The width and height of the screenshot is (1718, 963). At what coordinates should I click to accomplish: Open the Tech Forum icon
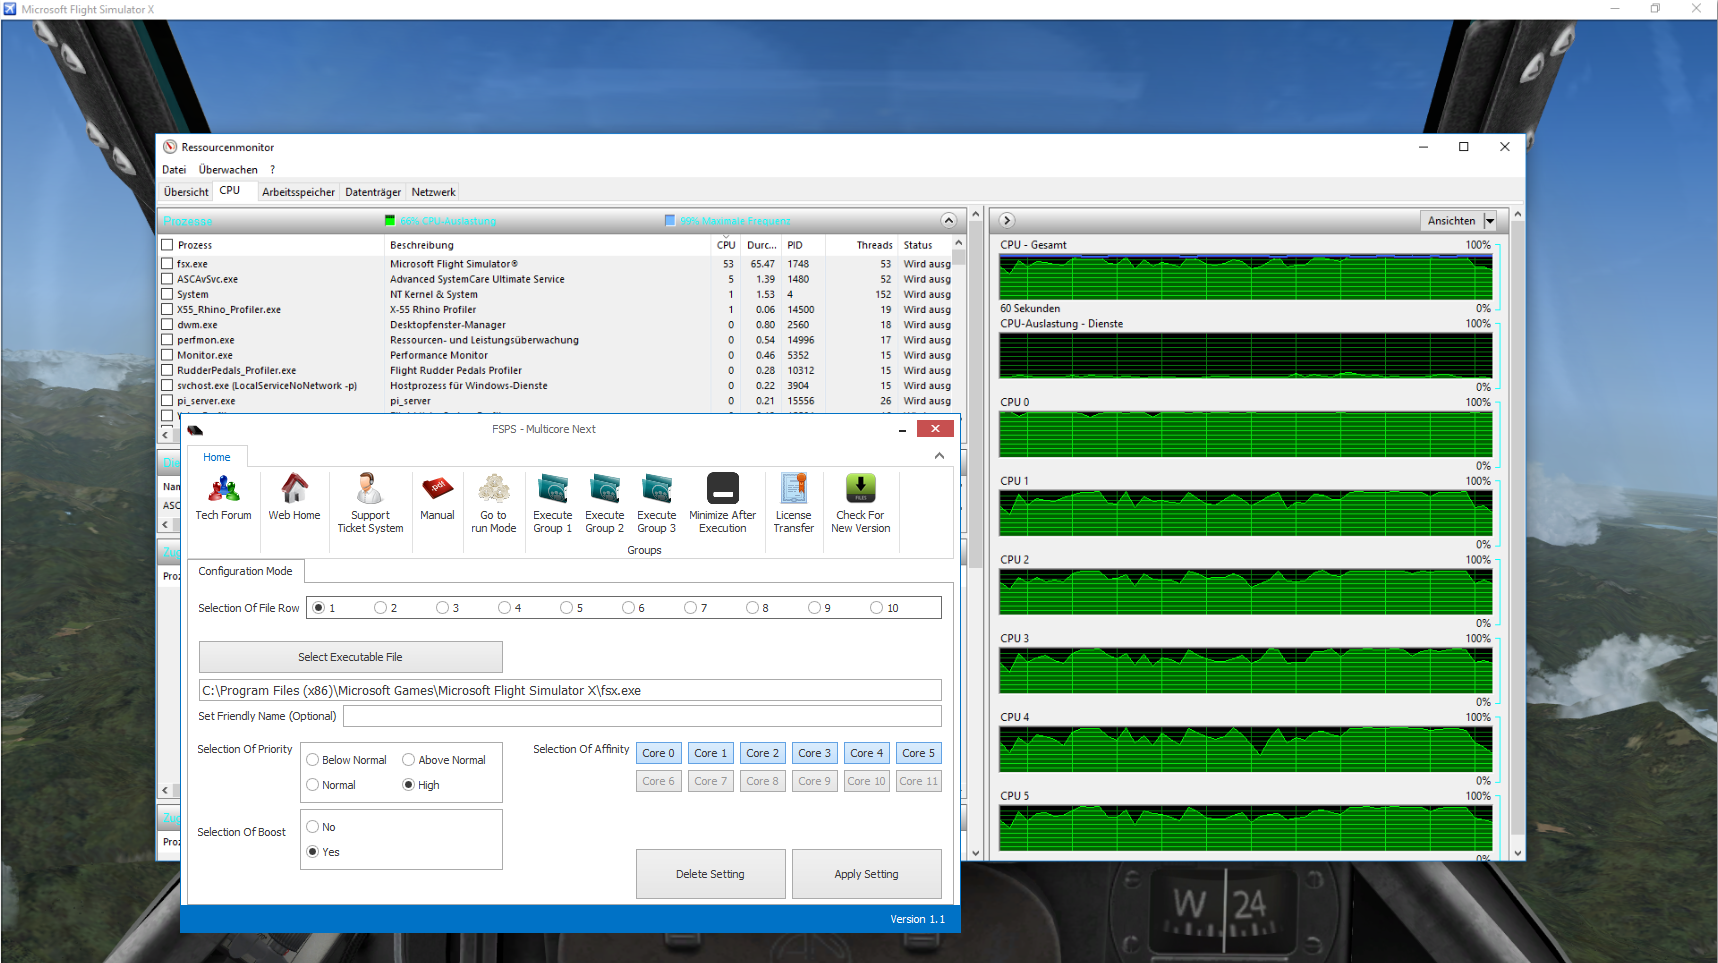click(223, 490)
